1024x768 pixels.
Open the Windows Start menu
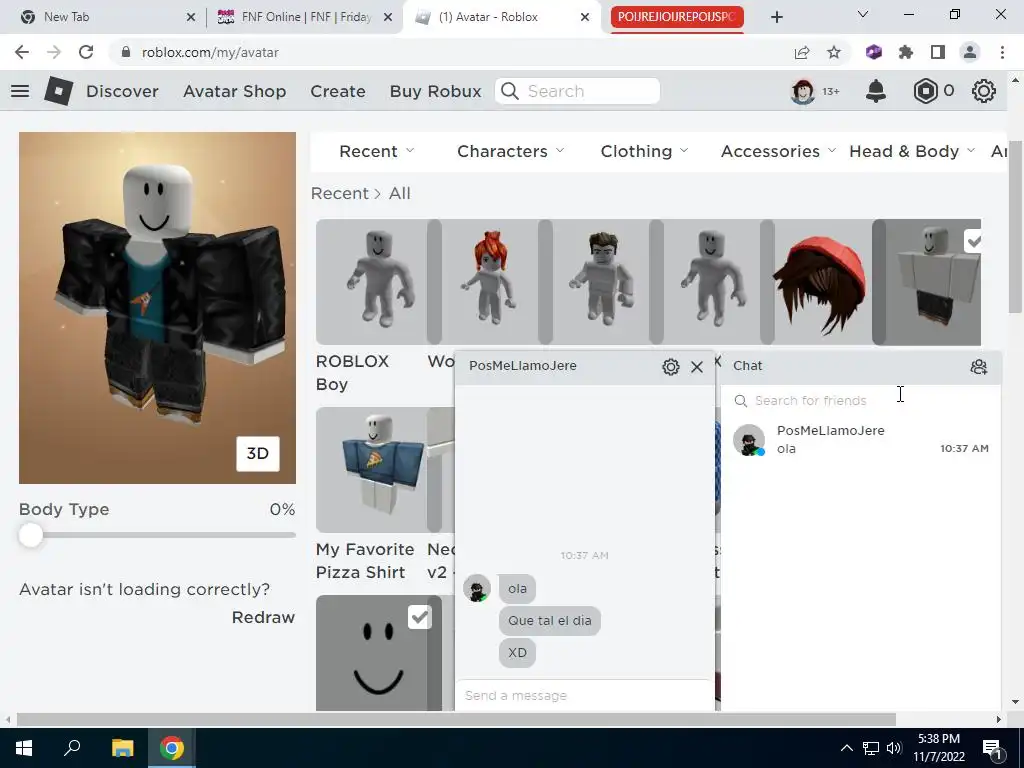[24, 748]
